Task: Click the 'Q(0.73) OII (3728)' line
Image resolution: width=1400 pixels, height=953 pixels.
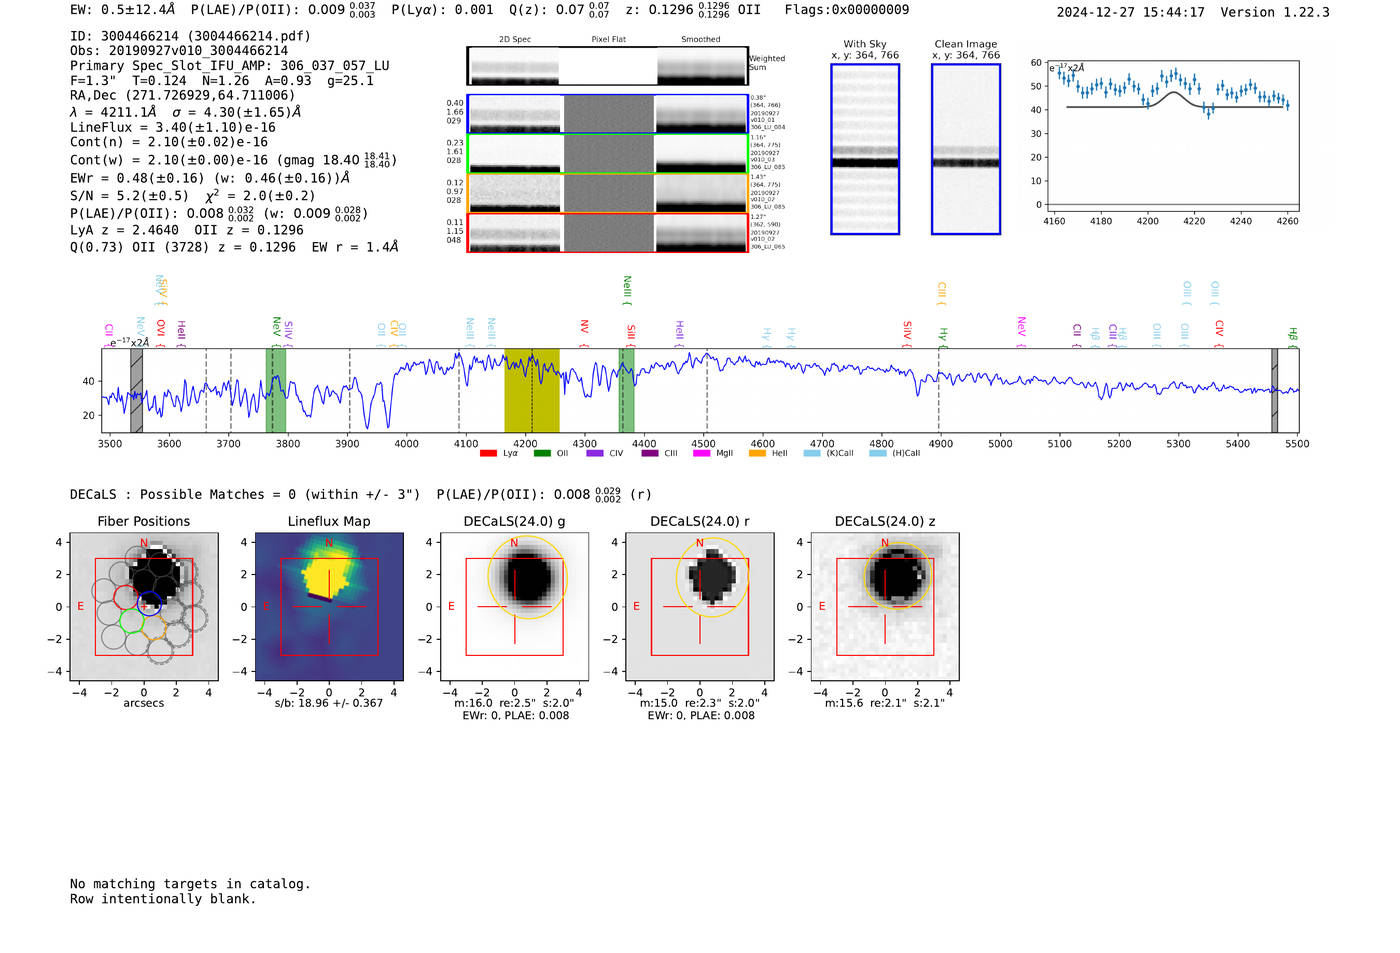Action: coord(234,247)
